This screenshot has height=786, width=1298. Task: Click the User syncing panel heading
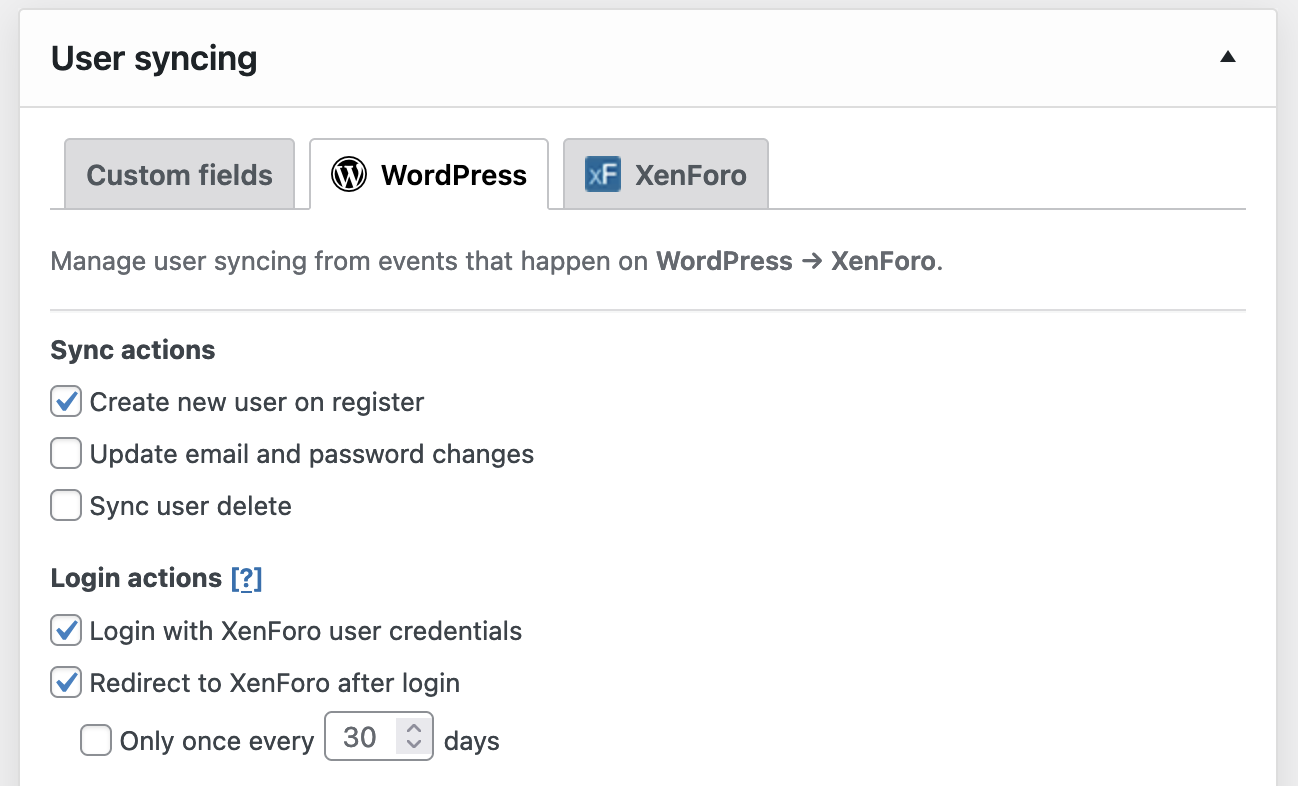click(x=154, y=59)
